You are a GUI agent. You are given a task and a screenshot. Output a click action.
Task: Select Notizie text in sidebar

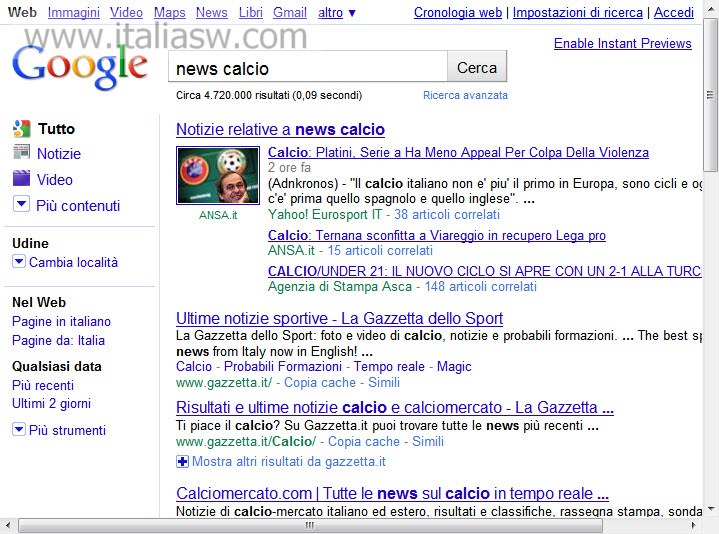(59, 154)
